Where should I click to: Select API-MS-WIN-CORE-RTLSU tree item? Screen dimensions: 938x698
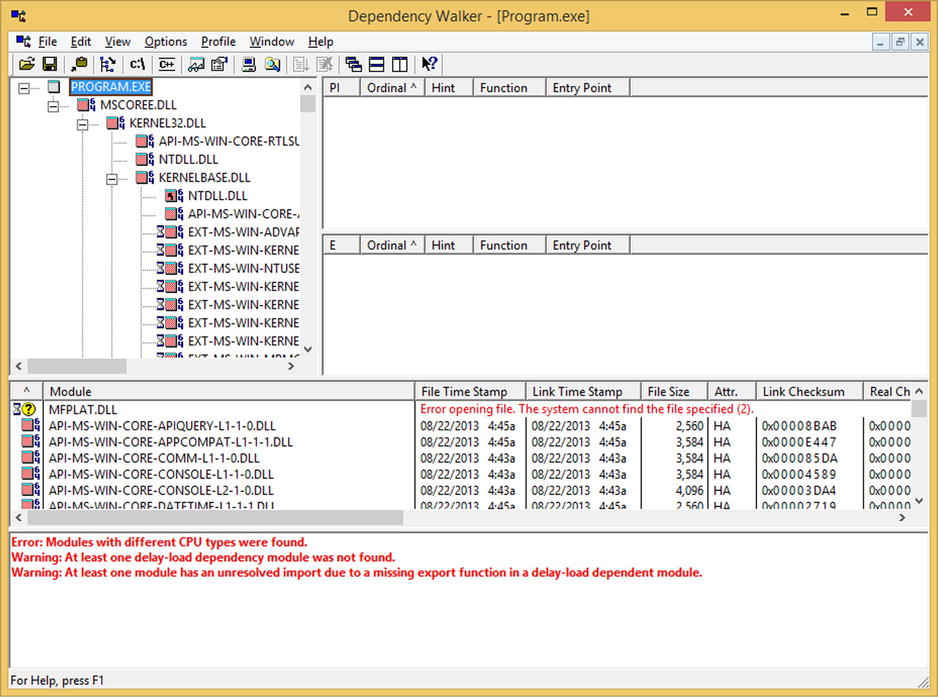click(x=229, y=141)
